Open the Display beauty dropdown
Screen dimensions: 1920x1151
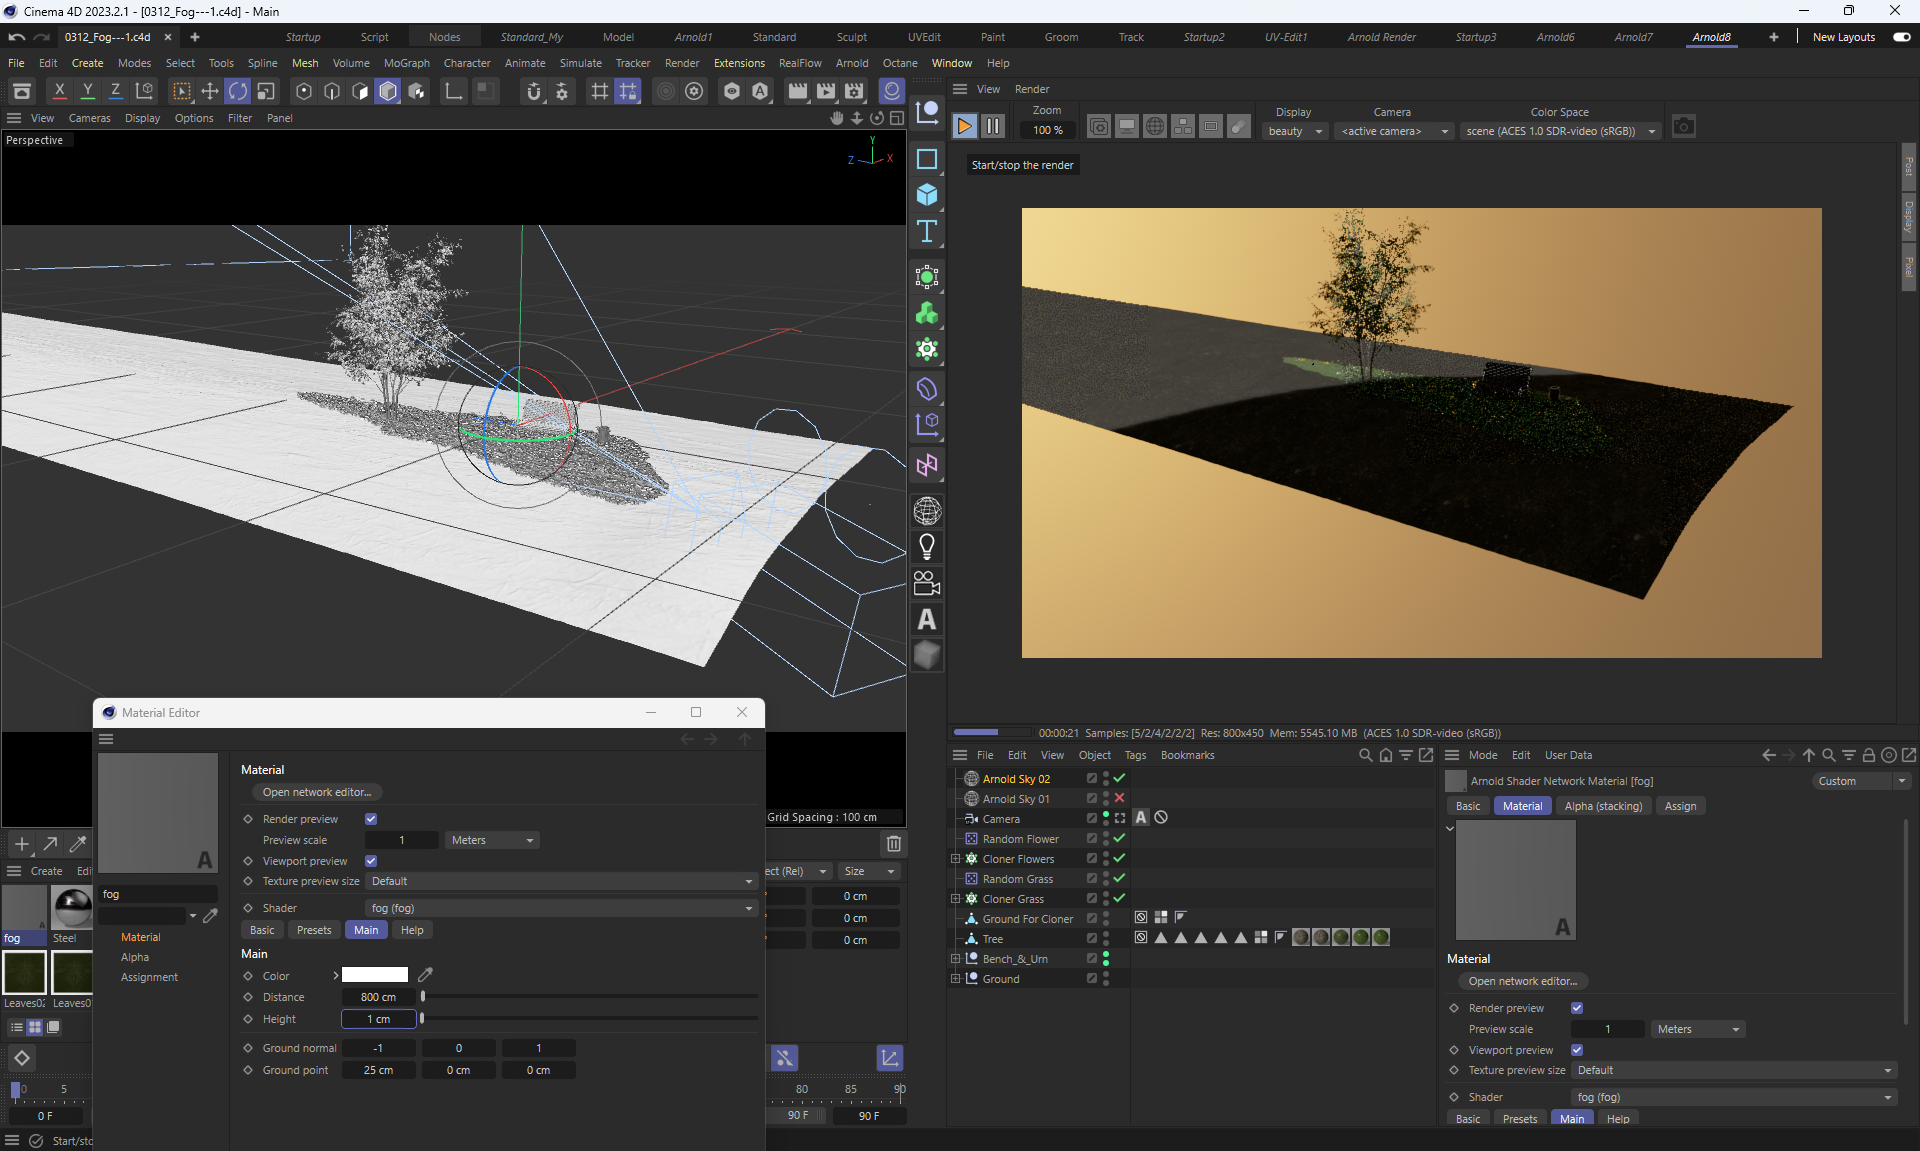[1295, 131]
